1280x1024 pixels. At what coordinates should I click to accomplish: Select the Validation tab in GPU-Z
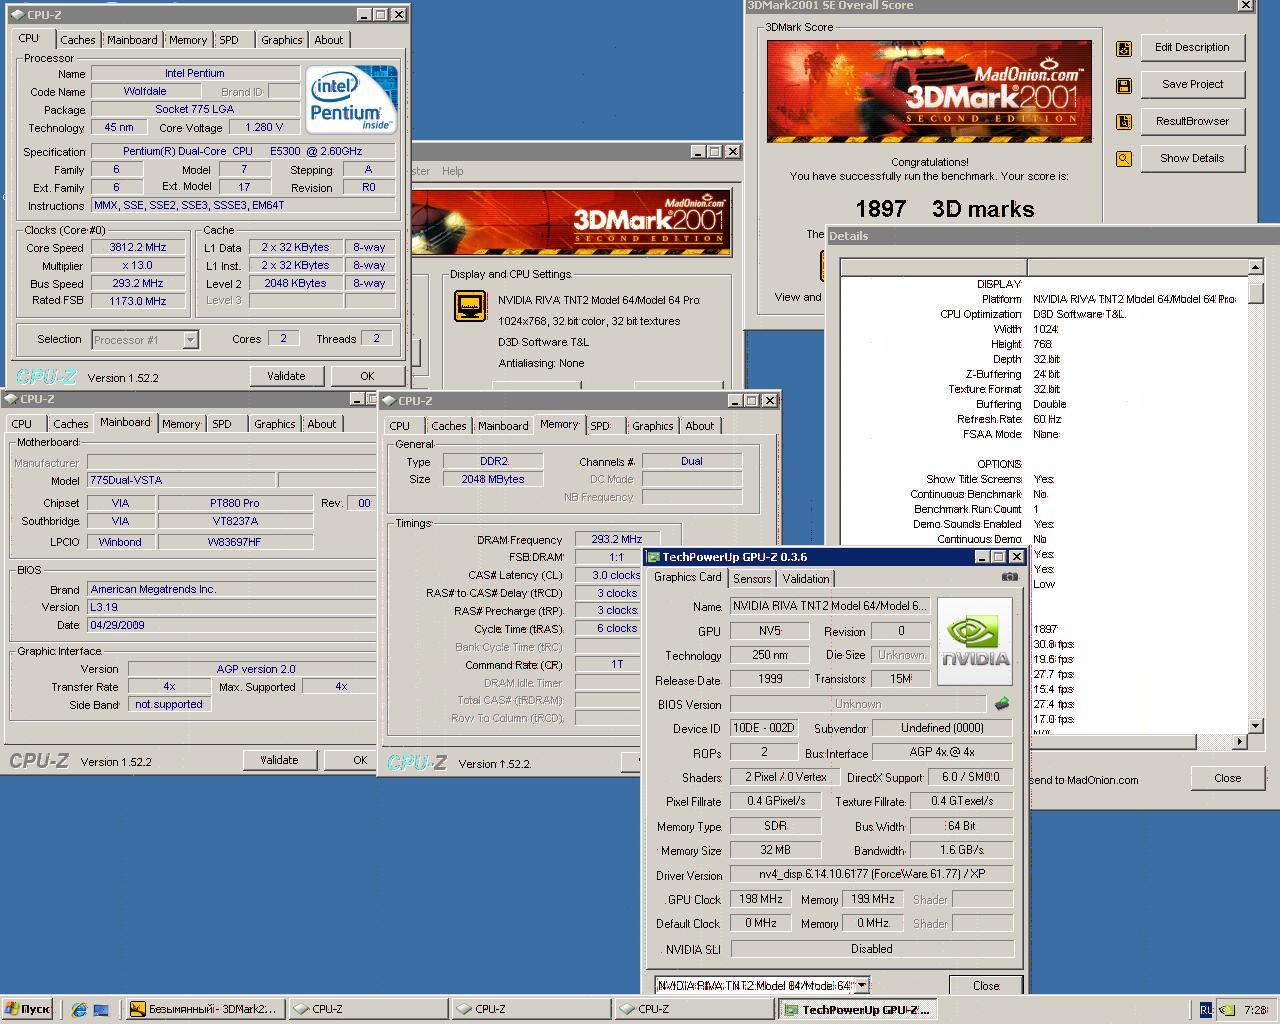[x=806, y=579]
